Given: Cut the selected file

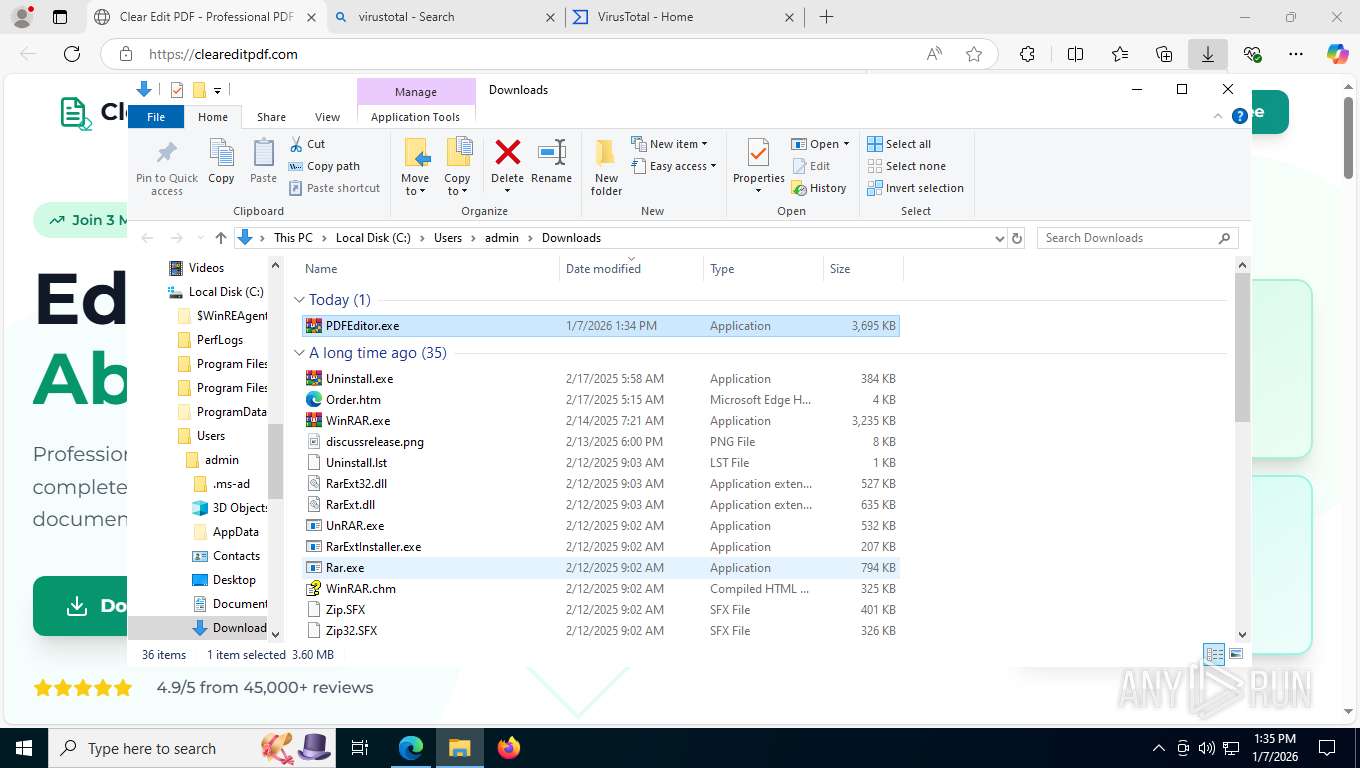Looking at the screenshot, I should pyautogui.click(x=308, y=144).
